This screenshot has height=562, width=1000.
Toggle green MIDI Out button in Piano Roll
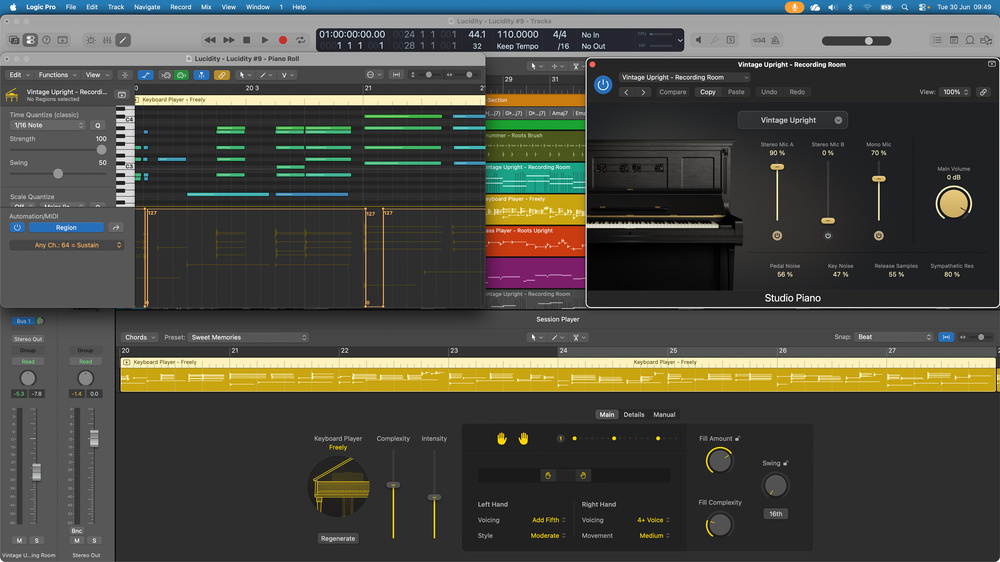pyautogui.click(x=182, y=75)
